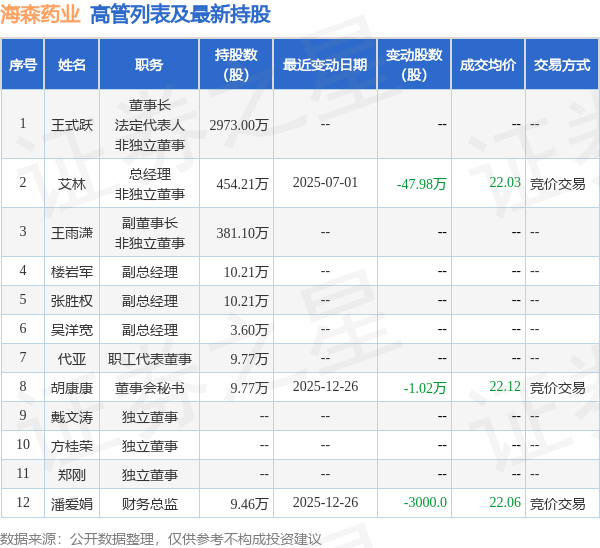This screenshot has width=600, height=548.
Task: Click the date in 潘爱娟's row
Action: [x=325, y=502]
